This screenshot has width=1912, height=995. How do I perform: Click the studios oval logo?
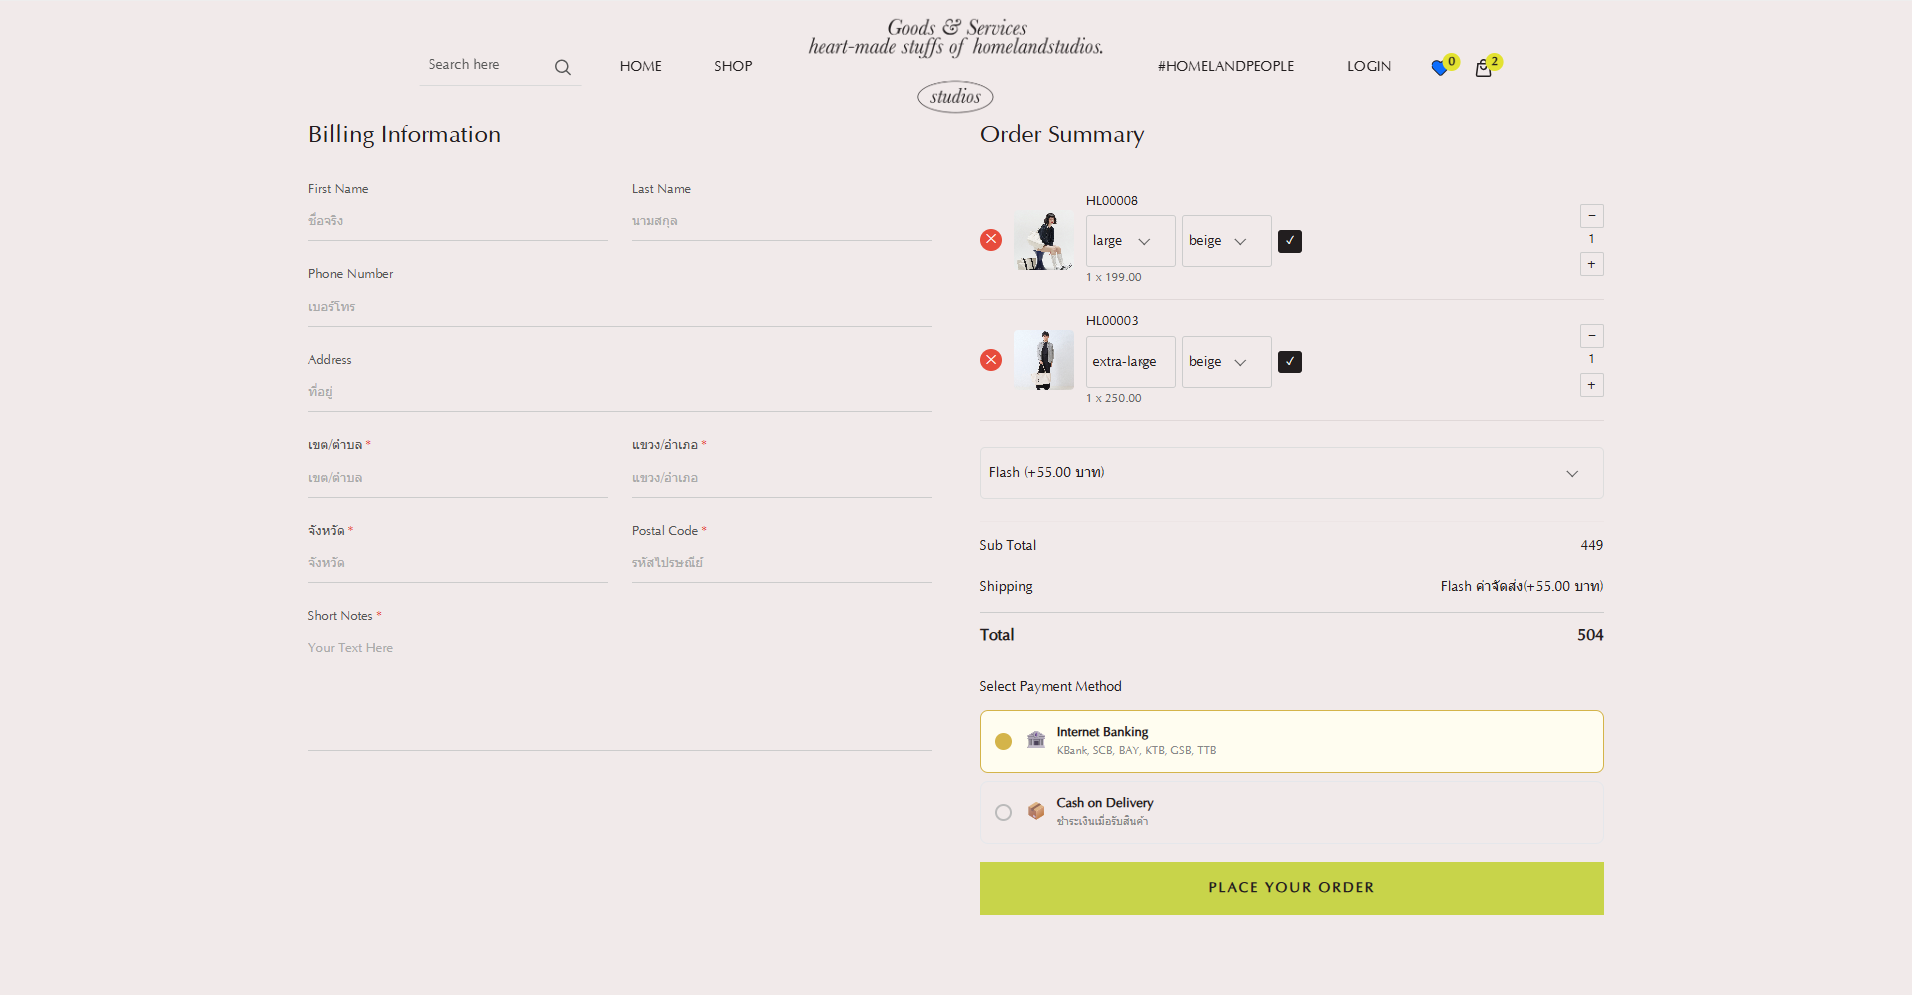(955, 97)
